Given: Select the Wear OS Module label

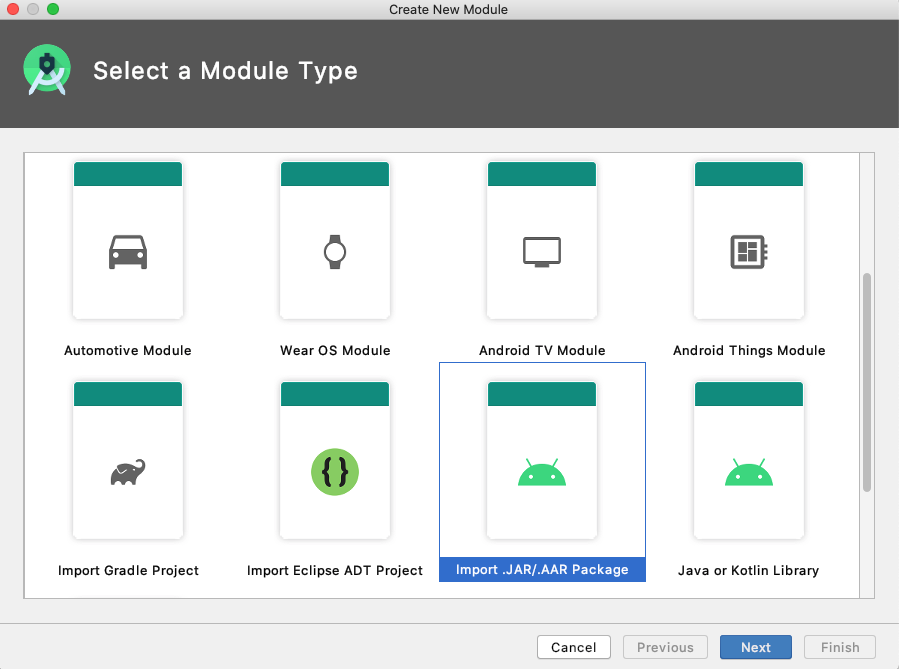Looking at the screenshot, I should click(x=335, y=350).
